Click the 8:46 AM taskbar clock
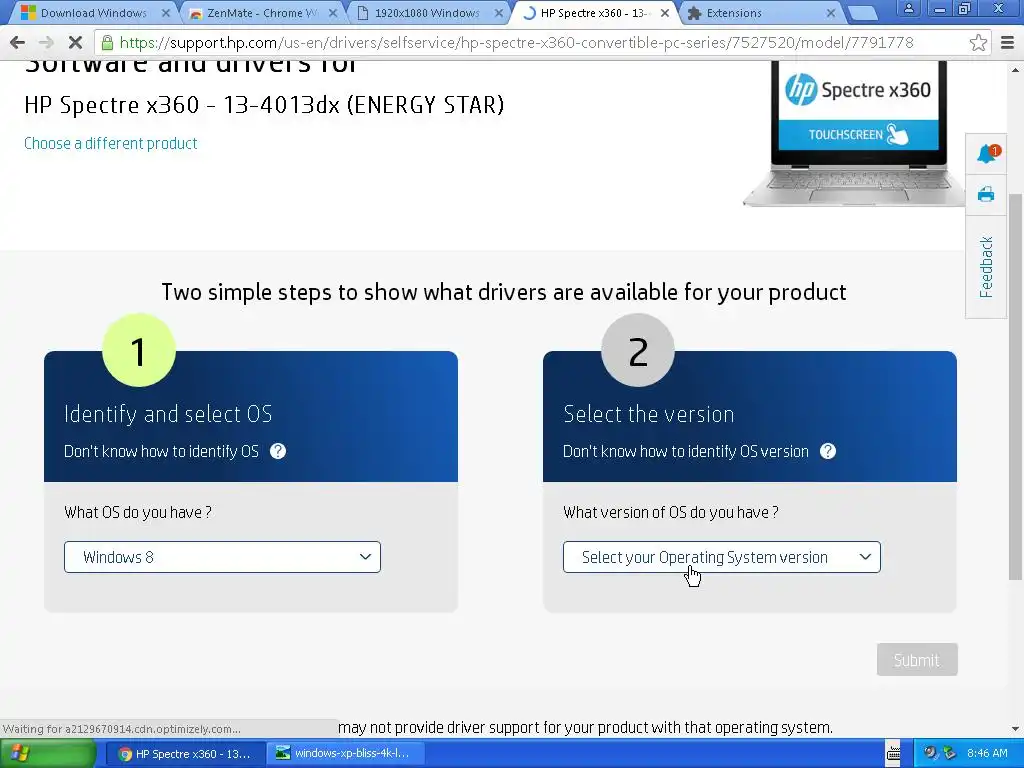The width and height of the screenshot is (1024, 768). tap(987, 754)
